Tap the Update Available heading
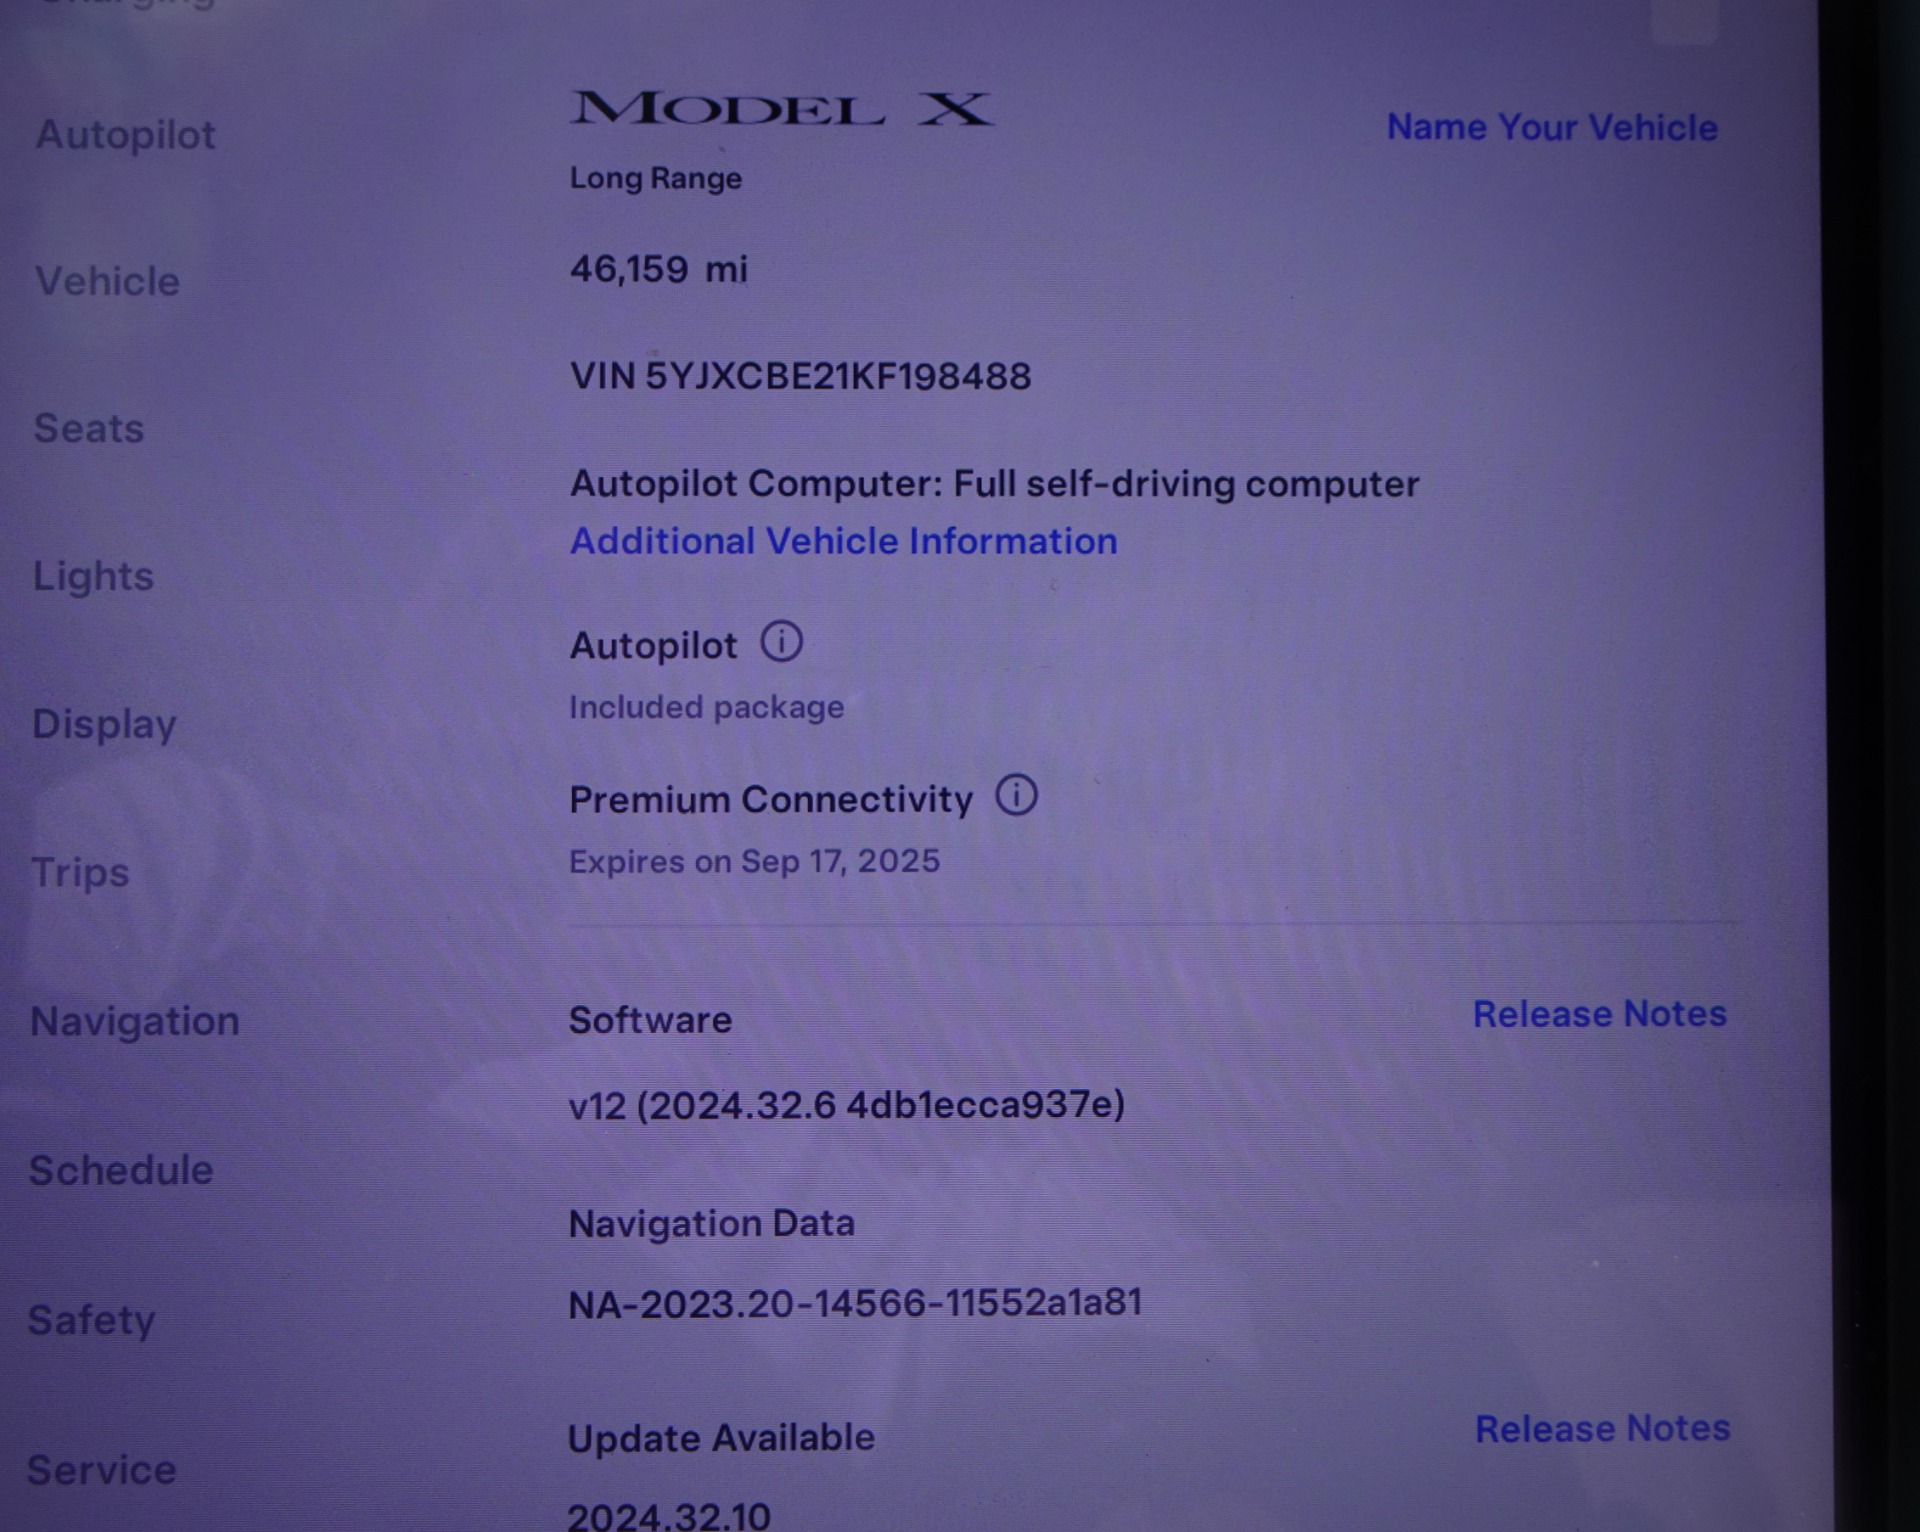 point(721,1438)
